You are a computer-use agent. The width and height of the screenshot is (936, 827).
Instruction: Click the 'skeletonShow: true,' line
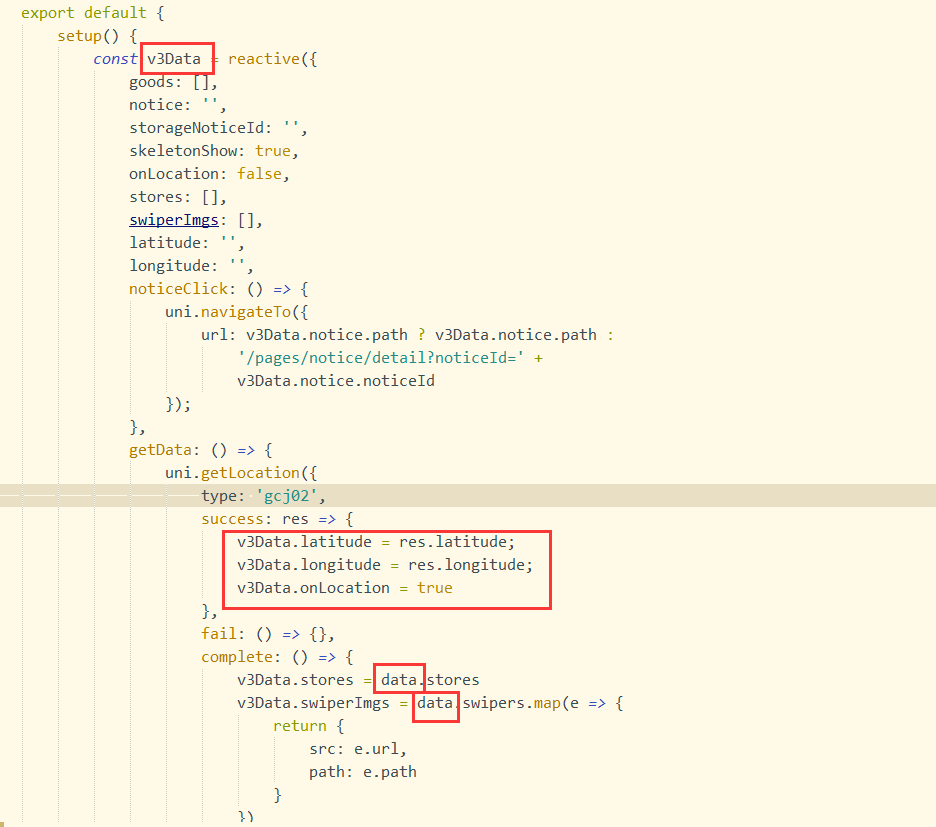(x=214, y=151)
